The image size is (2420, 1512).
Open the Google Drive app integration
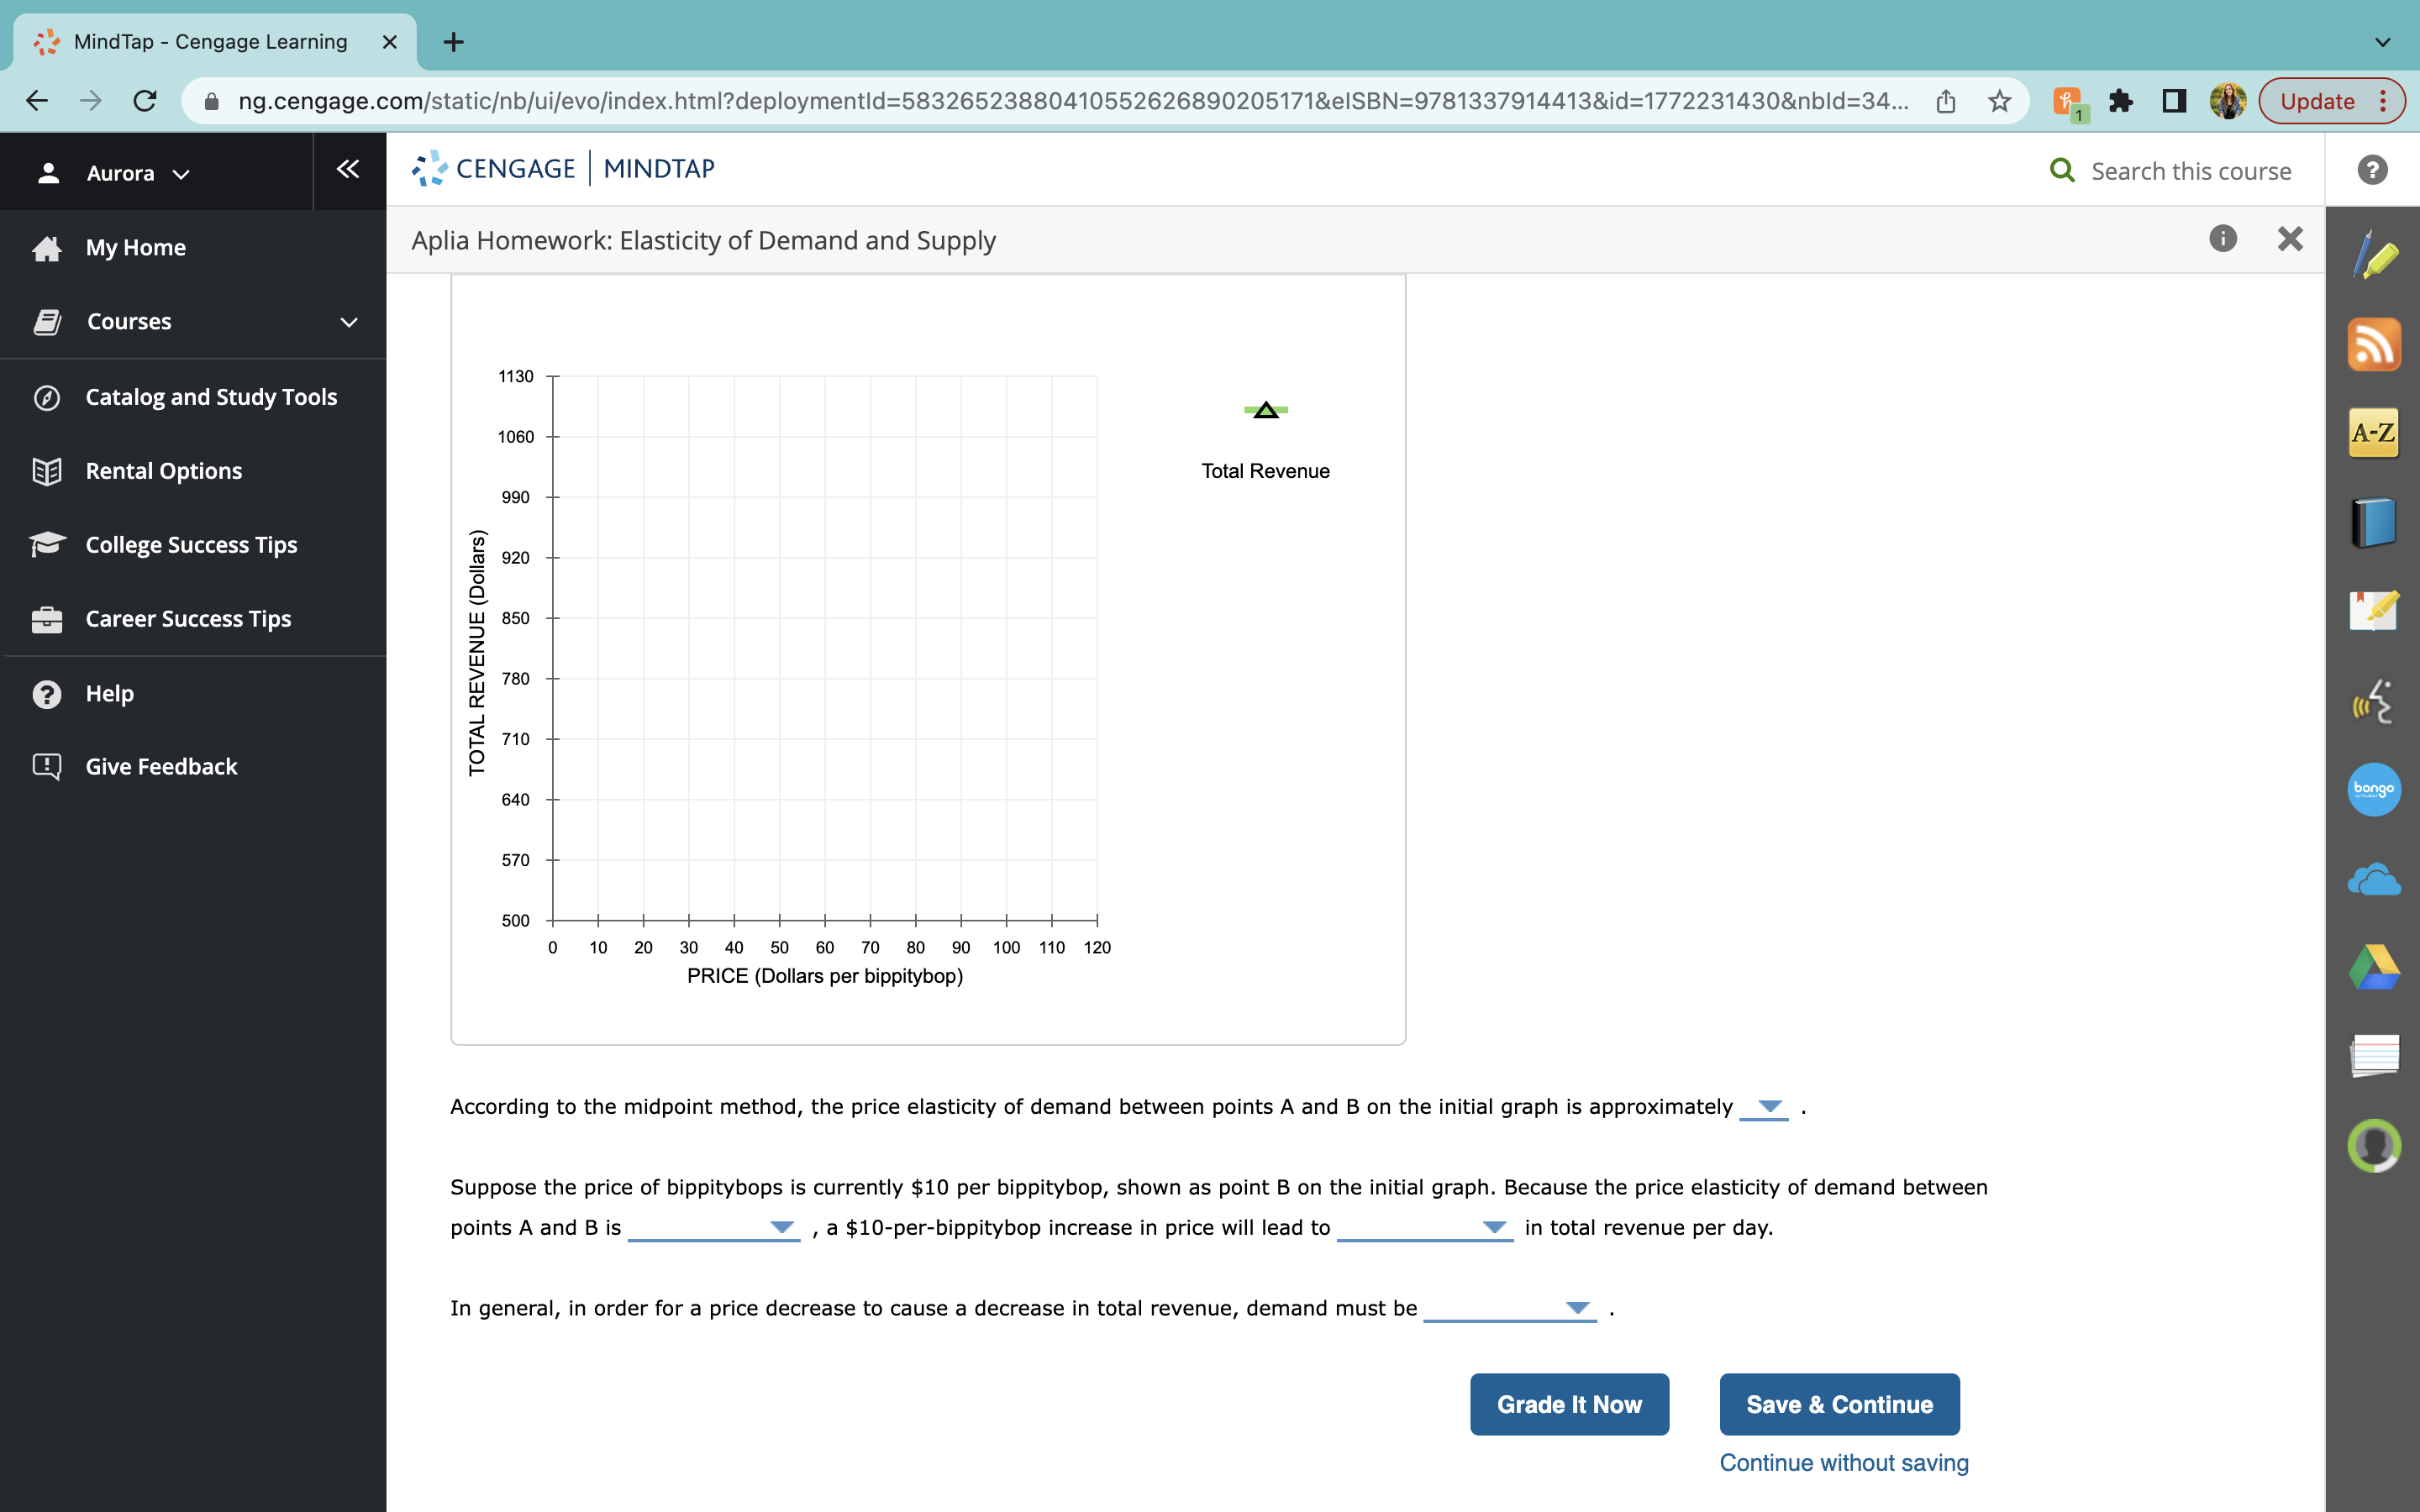[2375, 966]
